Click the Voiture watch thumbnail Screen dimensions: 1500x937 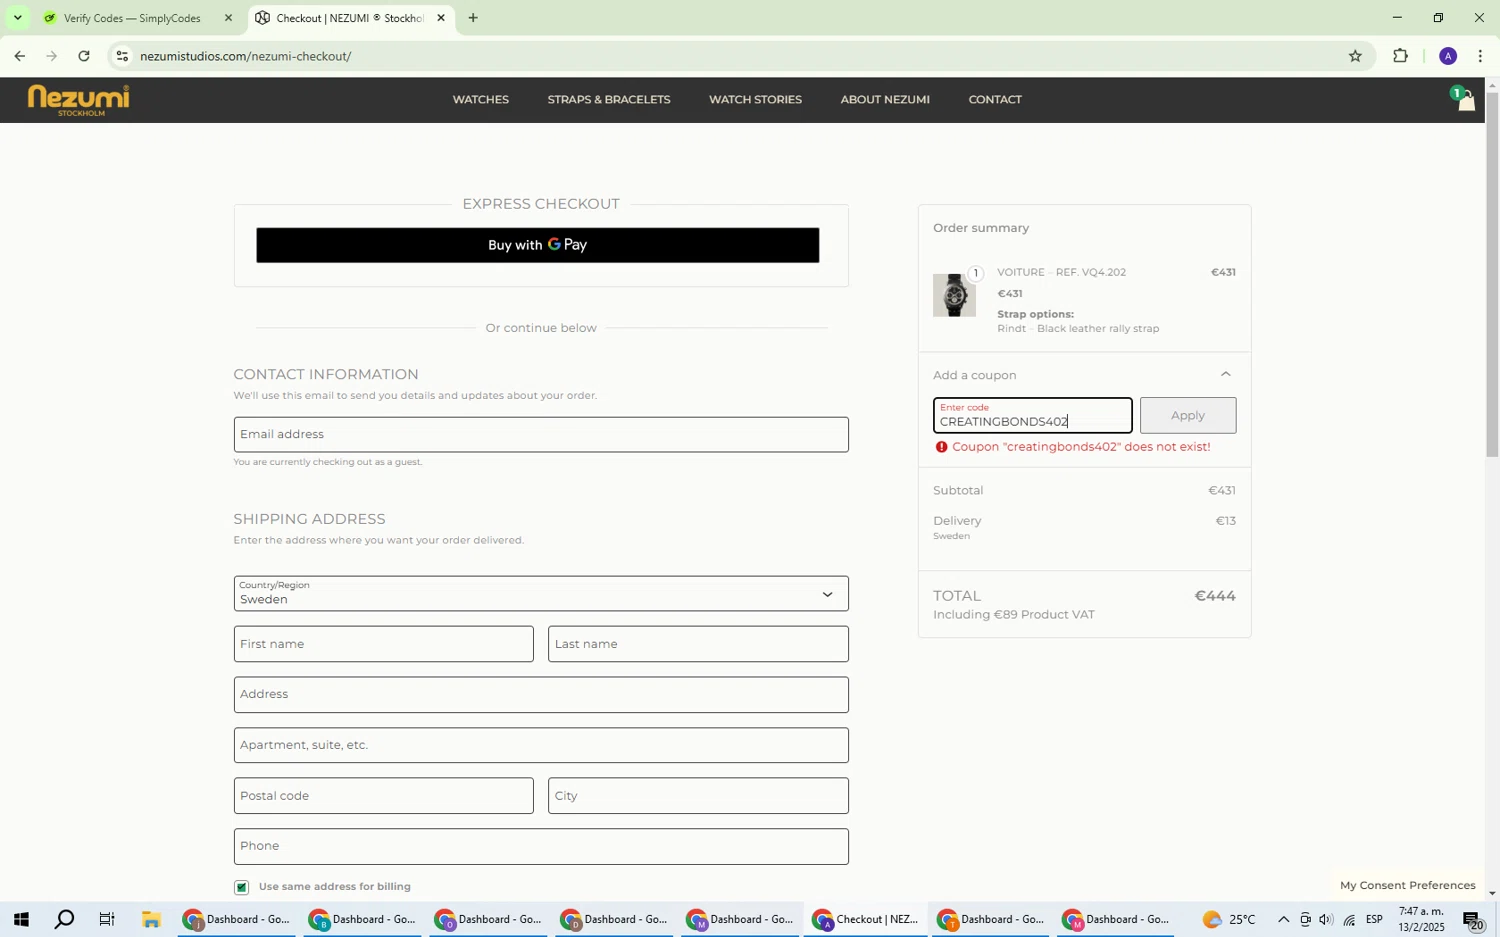(954, 295)
